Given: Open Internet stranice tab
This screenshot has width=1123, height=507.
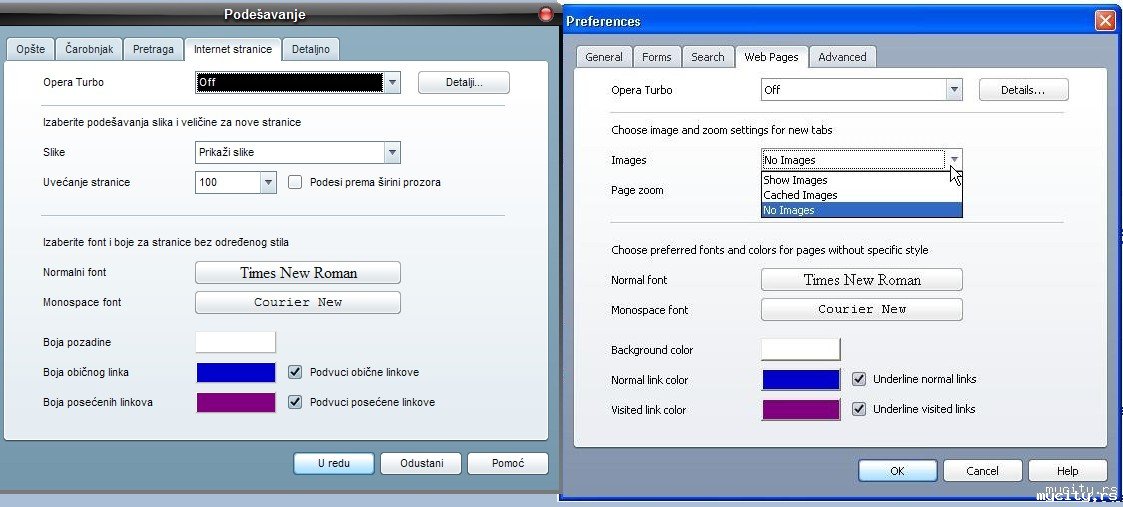Looking at the screenshot, I should tap(233, 49).
